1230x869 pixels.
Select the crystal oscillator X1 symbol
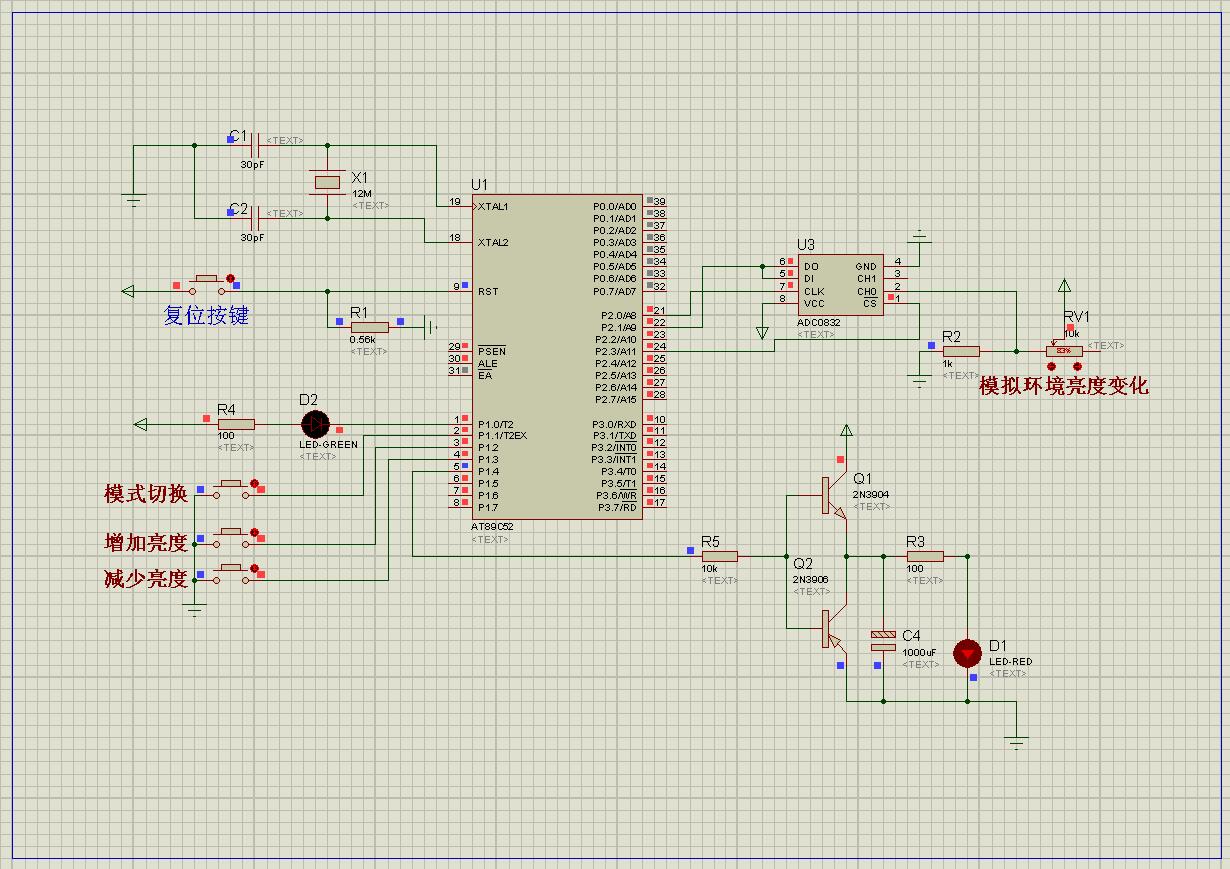pos(327,182)
